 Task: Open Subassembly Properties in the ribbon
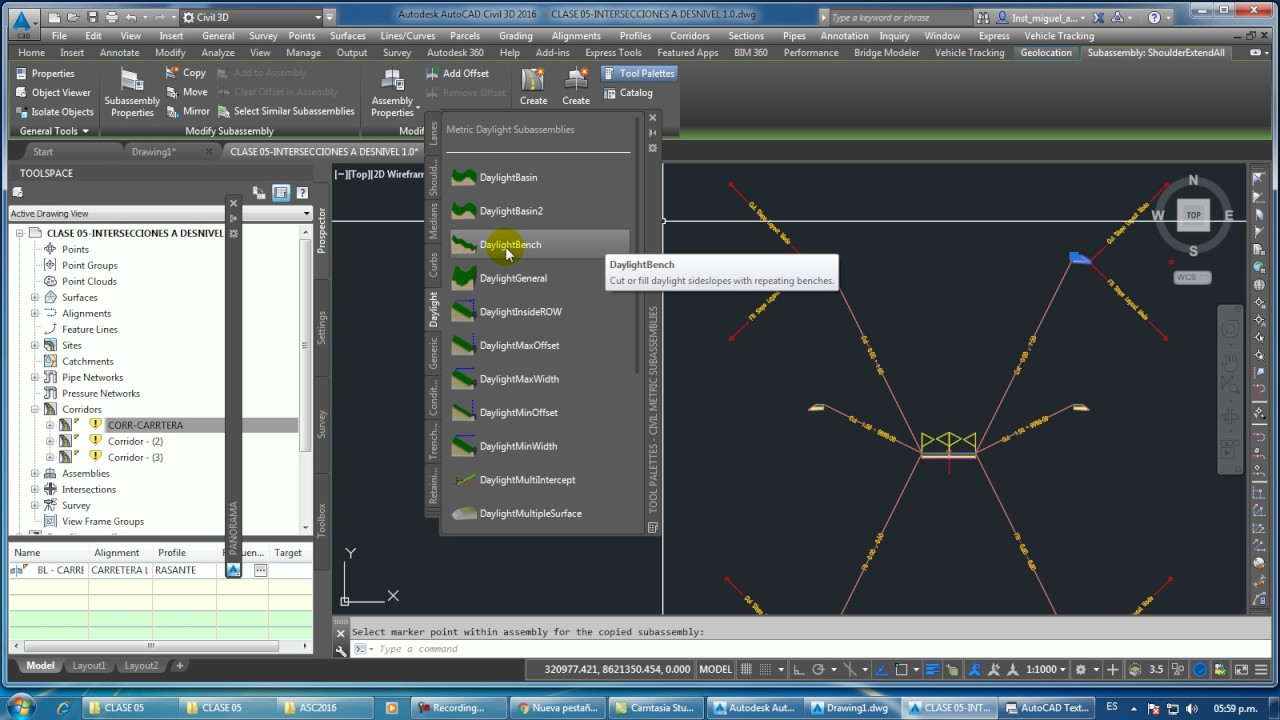point(132,92)
